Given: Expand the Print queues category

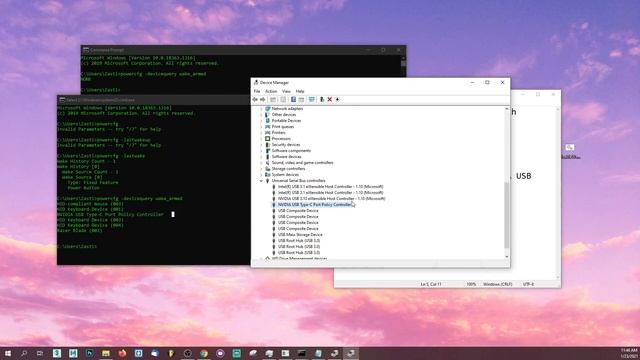Looking at the screenshot, I should [x=261, y=127].
